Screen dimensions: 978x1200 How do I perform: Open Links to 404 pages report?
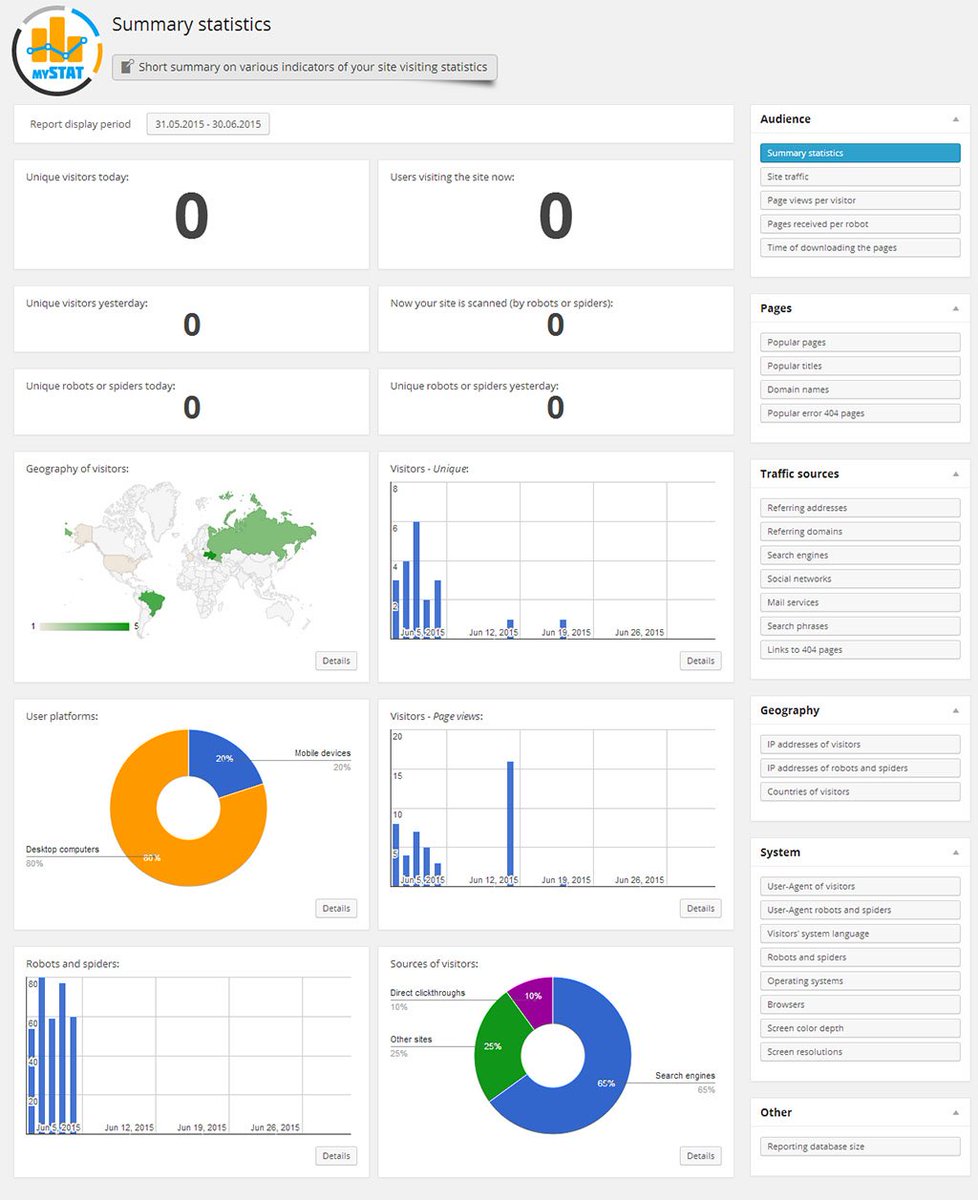860,650
